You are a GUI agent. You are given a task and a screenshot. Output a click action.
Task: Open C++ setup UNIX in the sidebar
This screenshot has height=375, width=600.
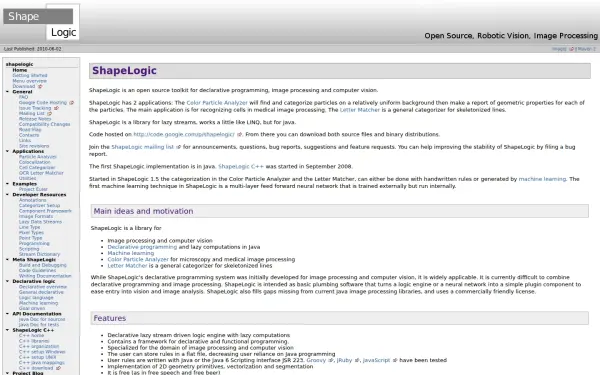(38, 357)
